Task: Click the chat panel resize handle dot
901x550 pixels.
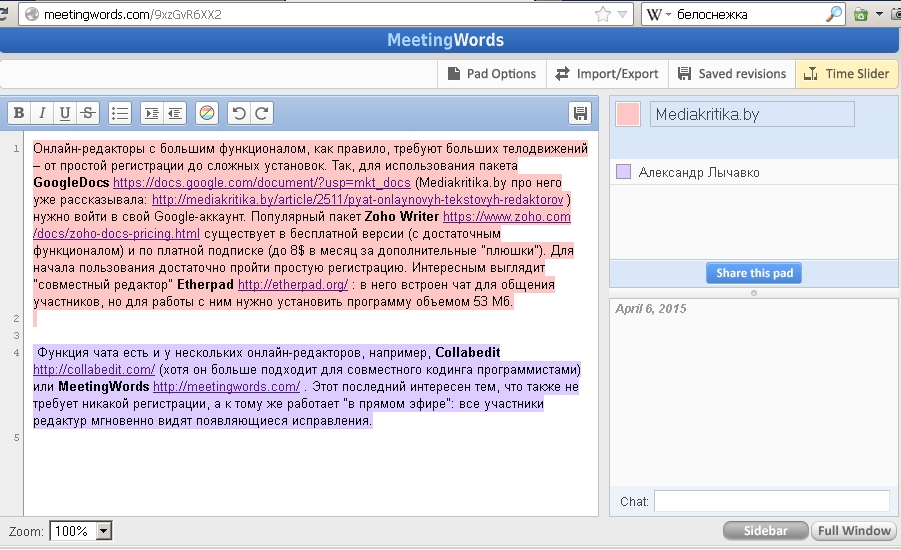Action: pos(754,293)
